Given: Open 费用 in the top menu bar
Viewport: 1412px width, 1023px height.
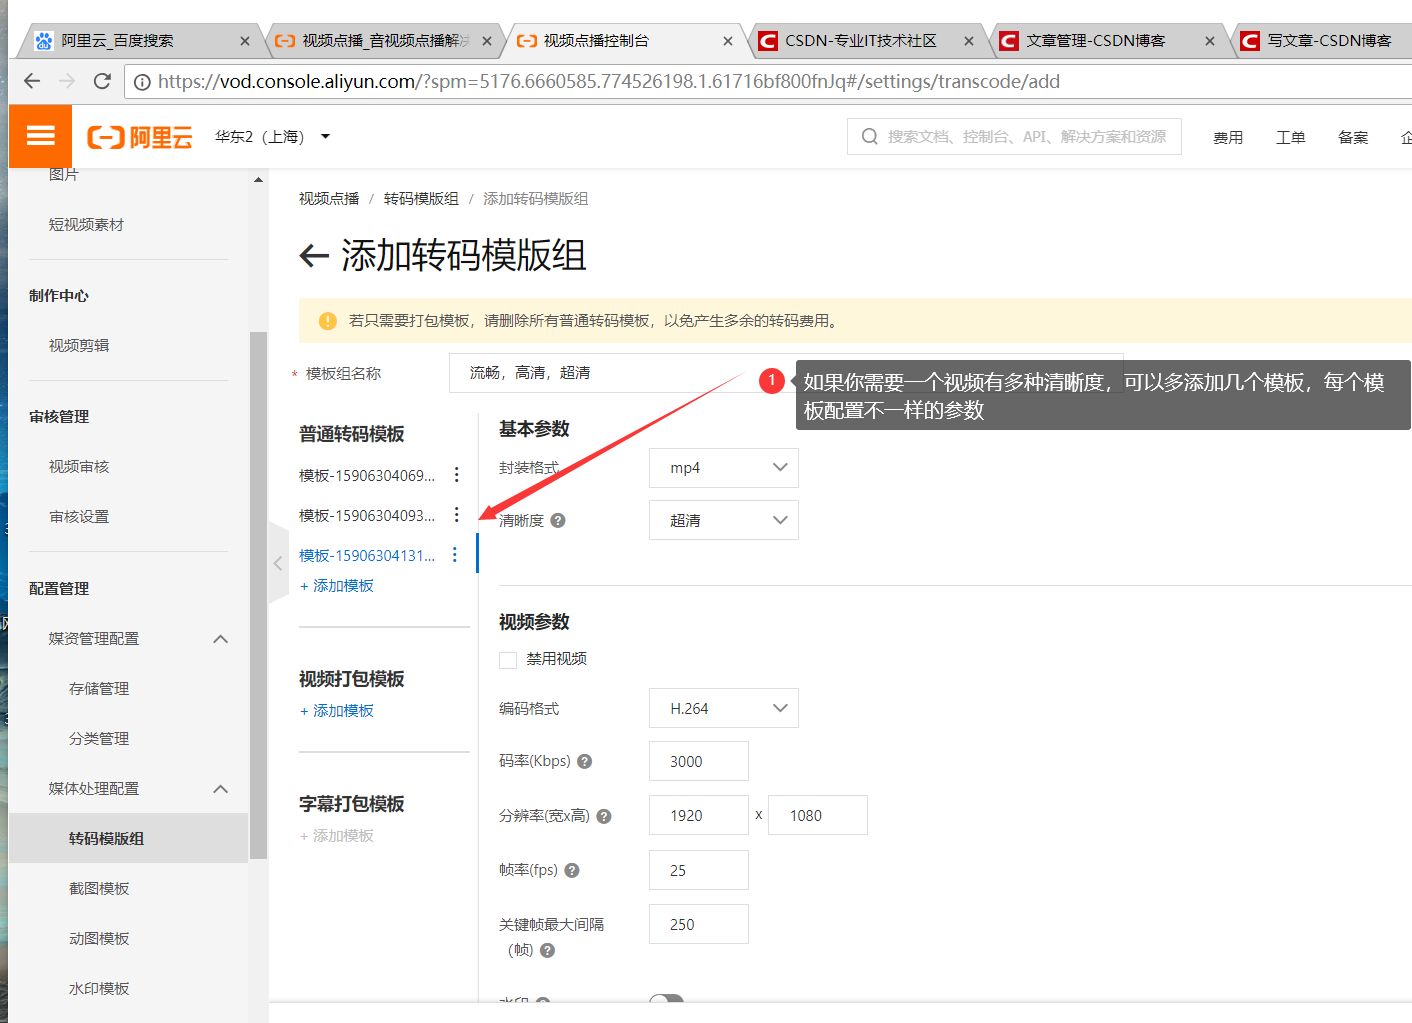Looking at the screenshot, I should coord(1228,136).
